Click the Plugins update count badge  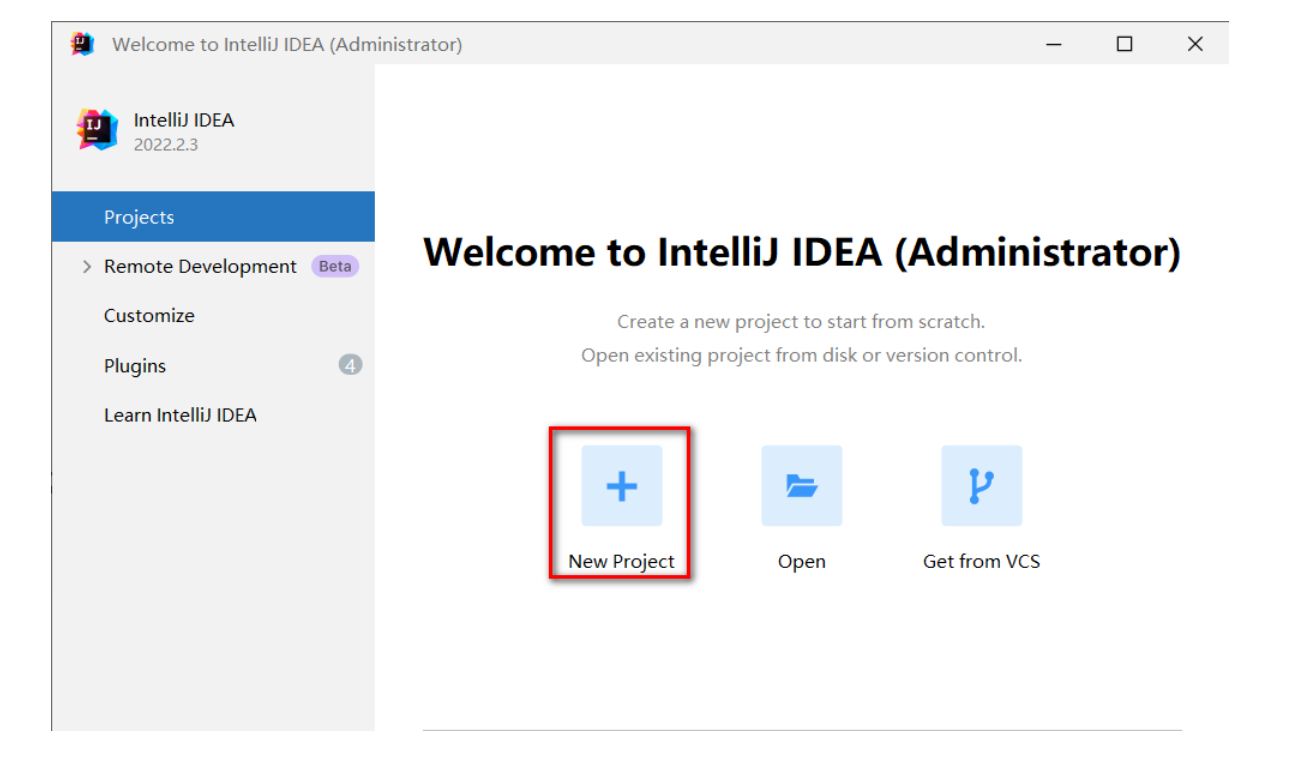point(350,365)
